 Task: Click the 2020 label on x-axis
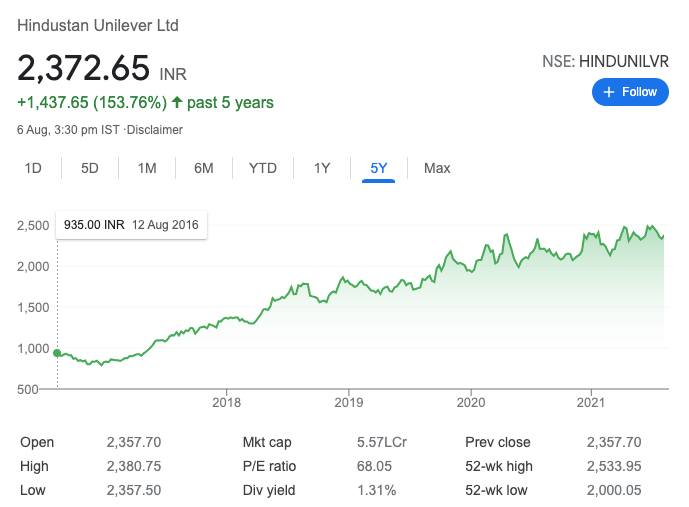470,403
